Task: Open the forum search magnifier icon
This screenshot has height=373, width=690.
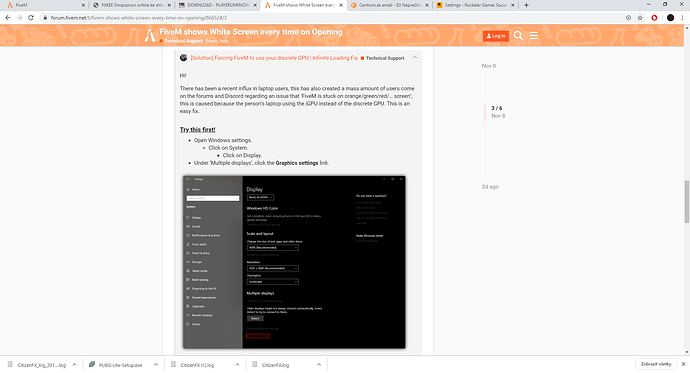Action: [x=518, y=36]
